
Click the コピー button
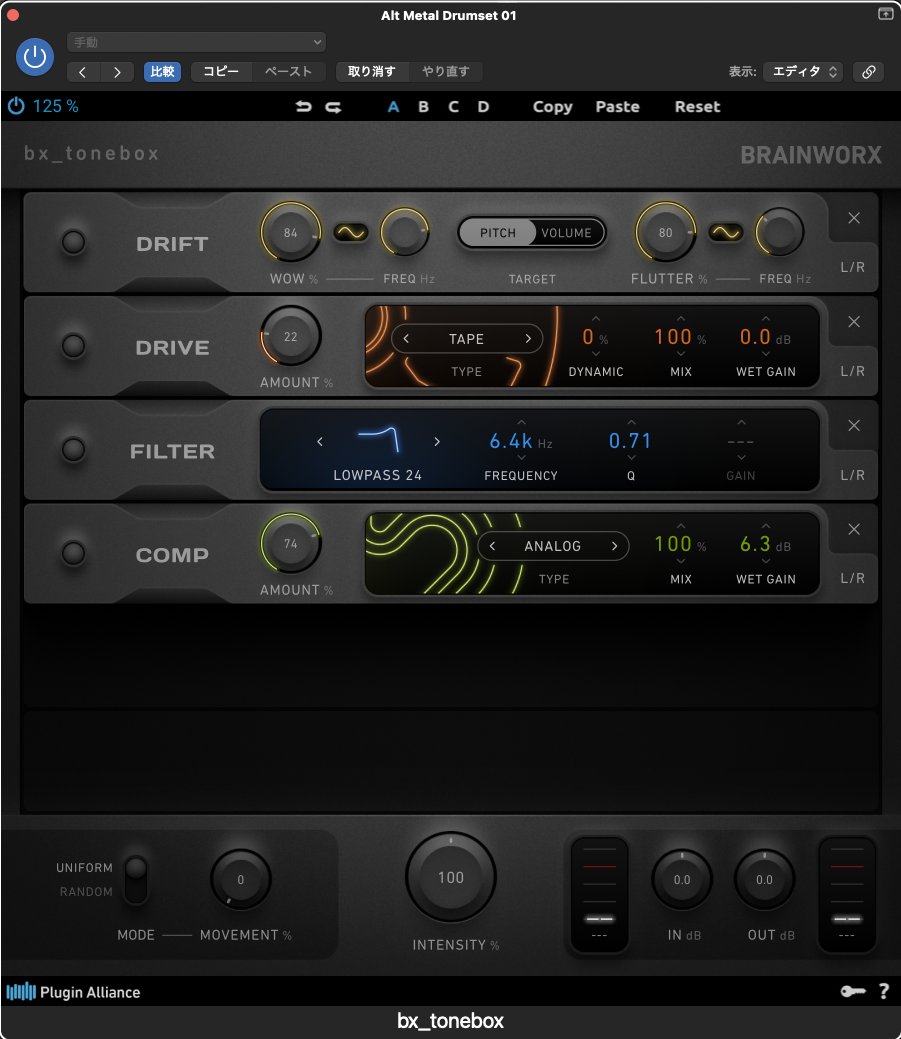(x=221, y=72)
